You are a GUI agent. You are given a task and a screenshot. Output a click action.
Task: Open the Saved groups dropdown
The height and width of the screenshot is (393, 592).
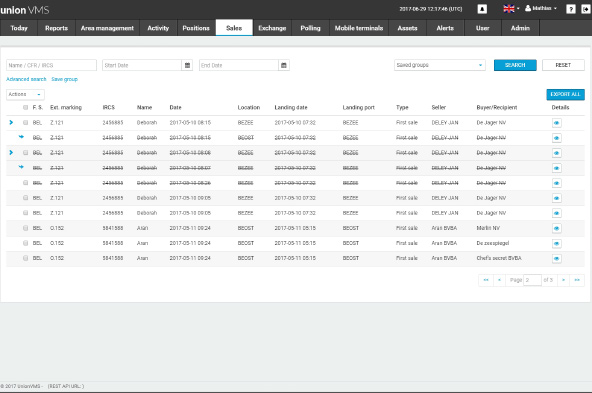click(x=439, y=65)
